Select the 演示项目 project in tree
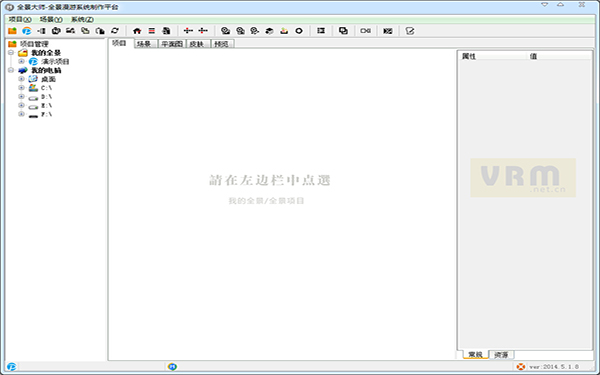 (55, 62)
